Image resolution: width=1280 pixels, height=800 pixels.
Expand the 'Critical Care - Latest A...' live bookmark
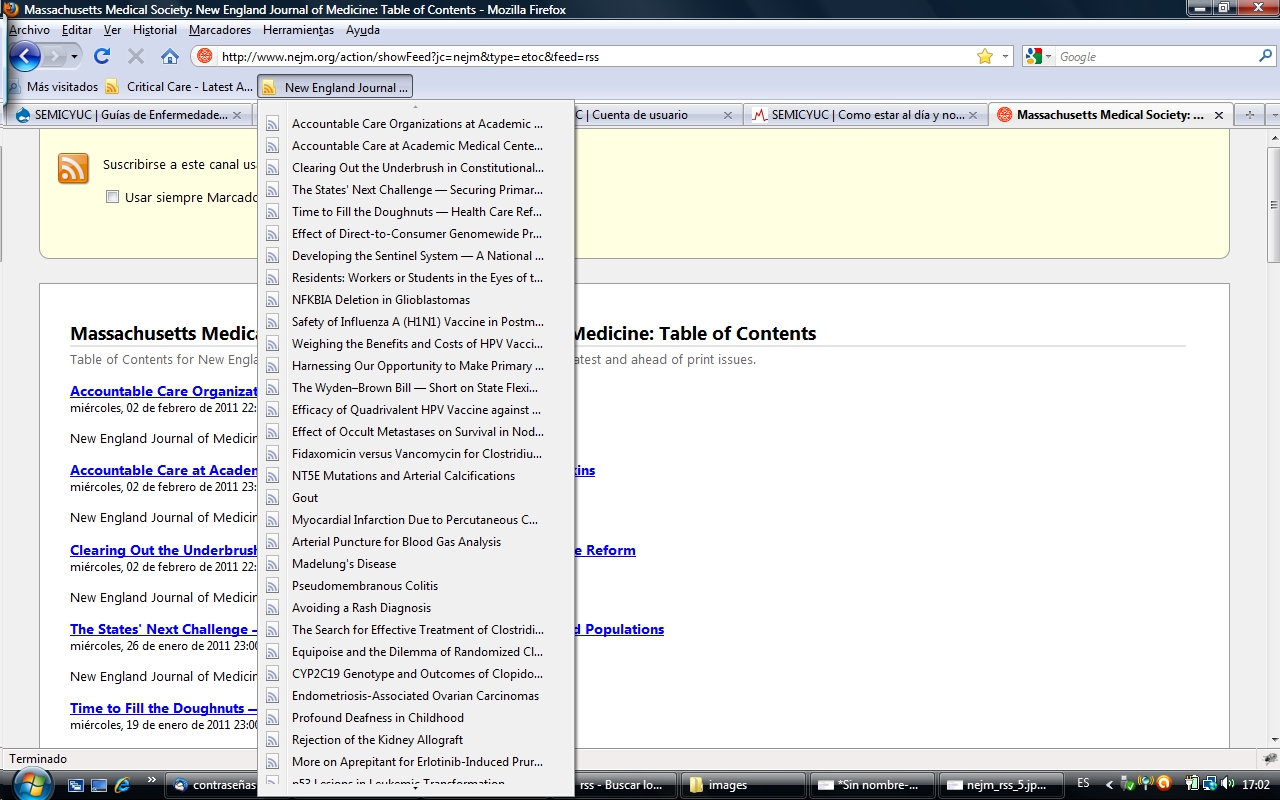click(x=180, y=87)
